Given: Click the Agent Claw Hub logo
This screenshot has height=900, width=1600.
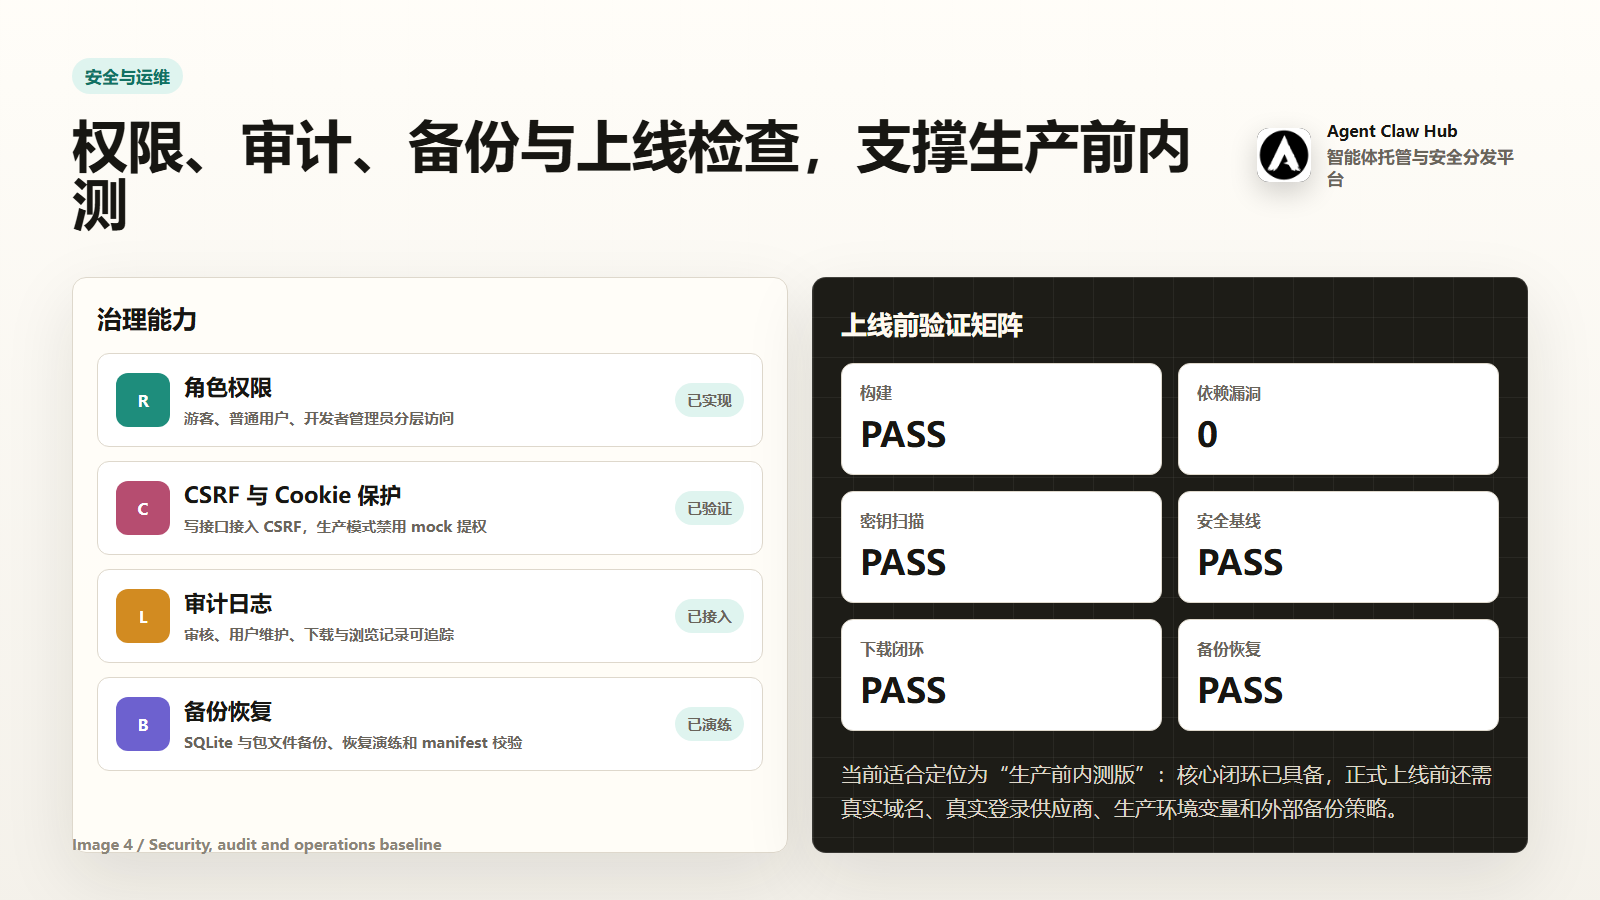Looking at the screenshot, I should (x=1284, y=155).
